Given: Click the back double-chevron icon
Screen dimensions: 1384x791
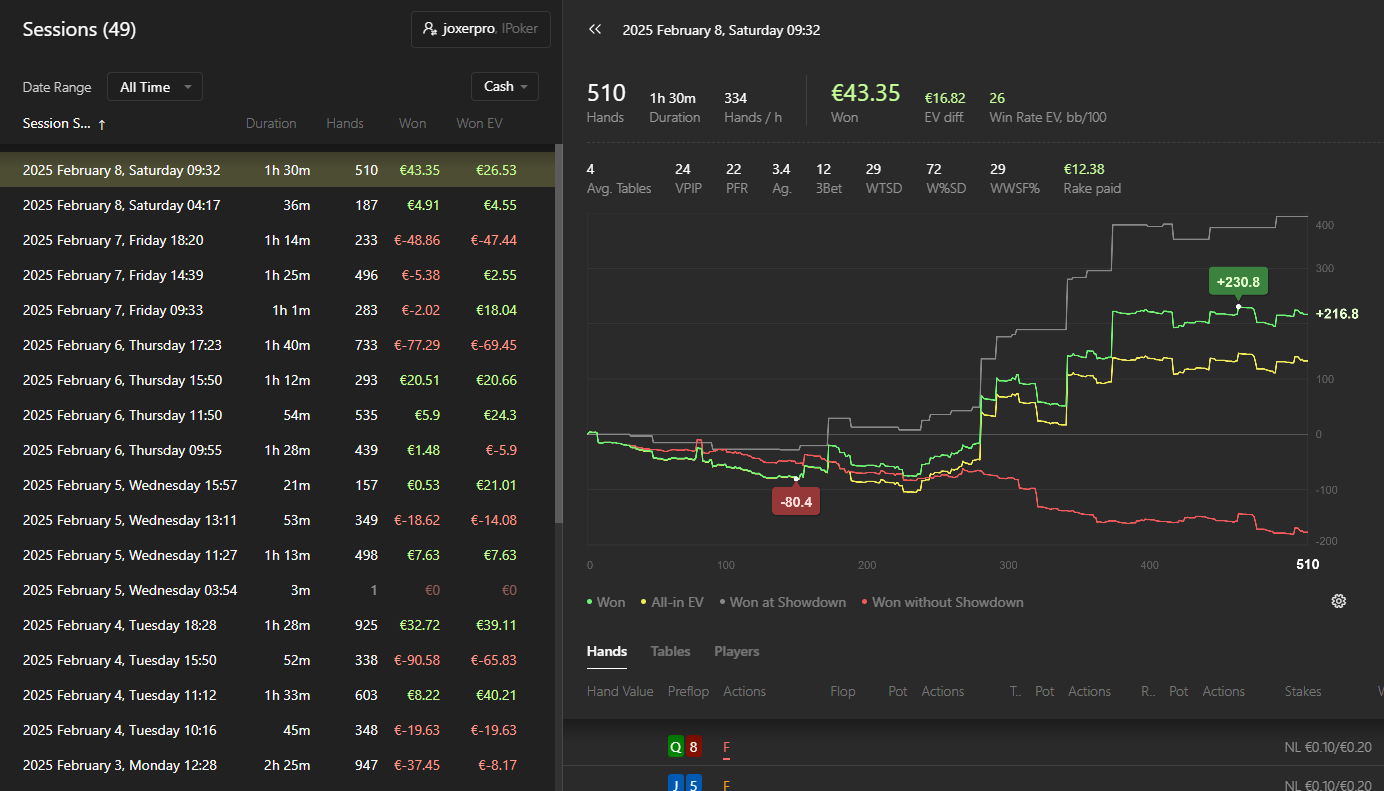Looking at the screenshot, I should [595, 30].
